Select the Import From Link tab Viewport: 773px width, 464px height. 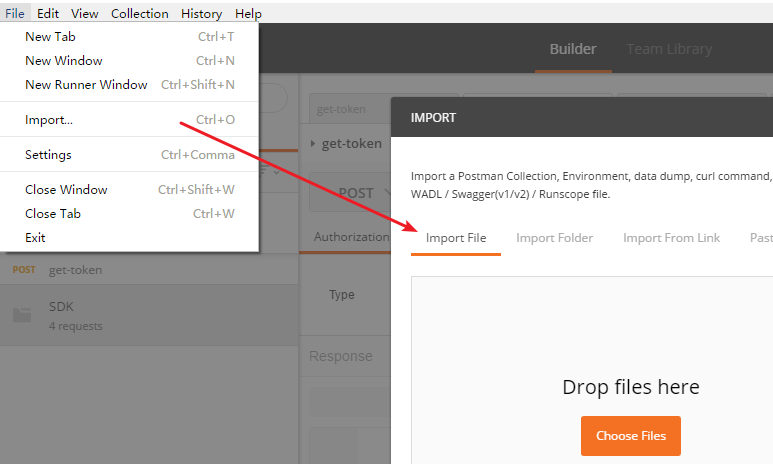tap(671, 238)
